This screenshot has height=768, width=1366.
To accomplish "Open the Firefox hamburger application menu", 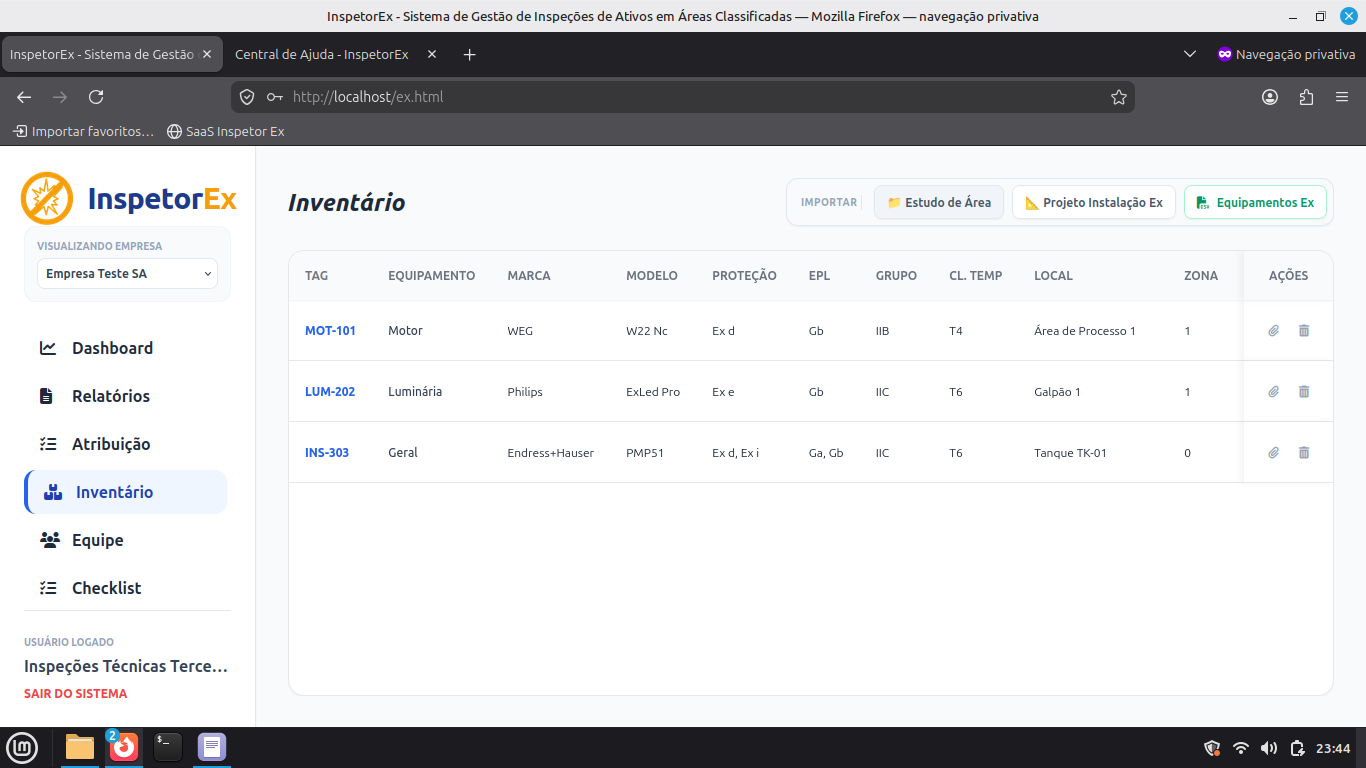I will tap(1342, 97).
